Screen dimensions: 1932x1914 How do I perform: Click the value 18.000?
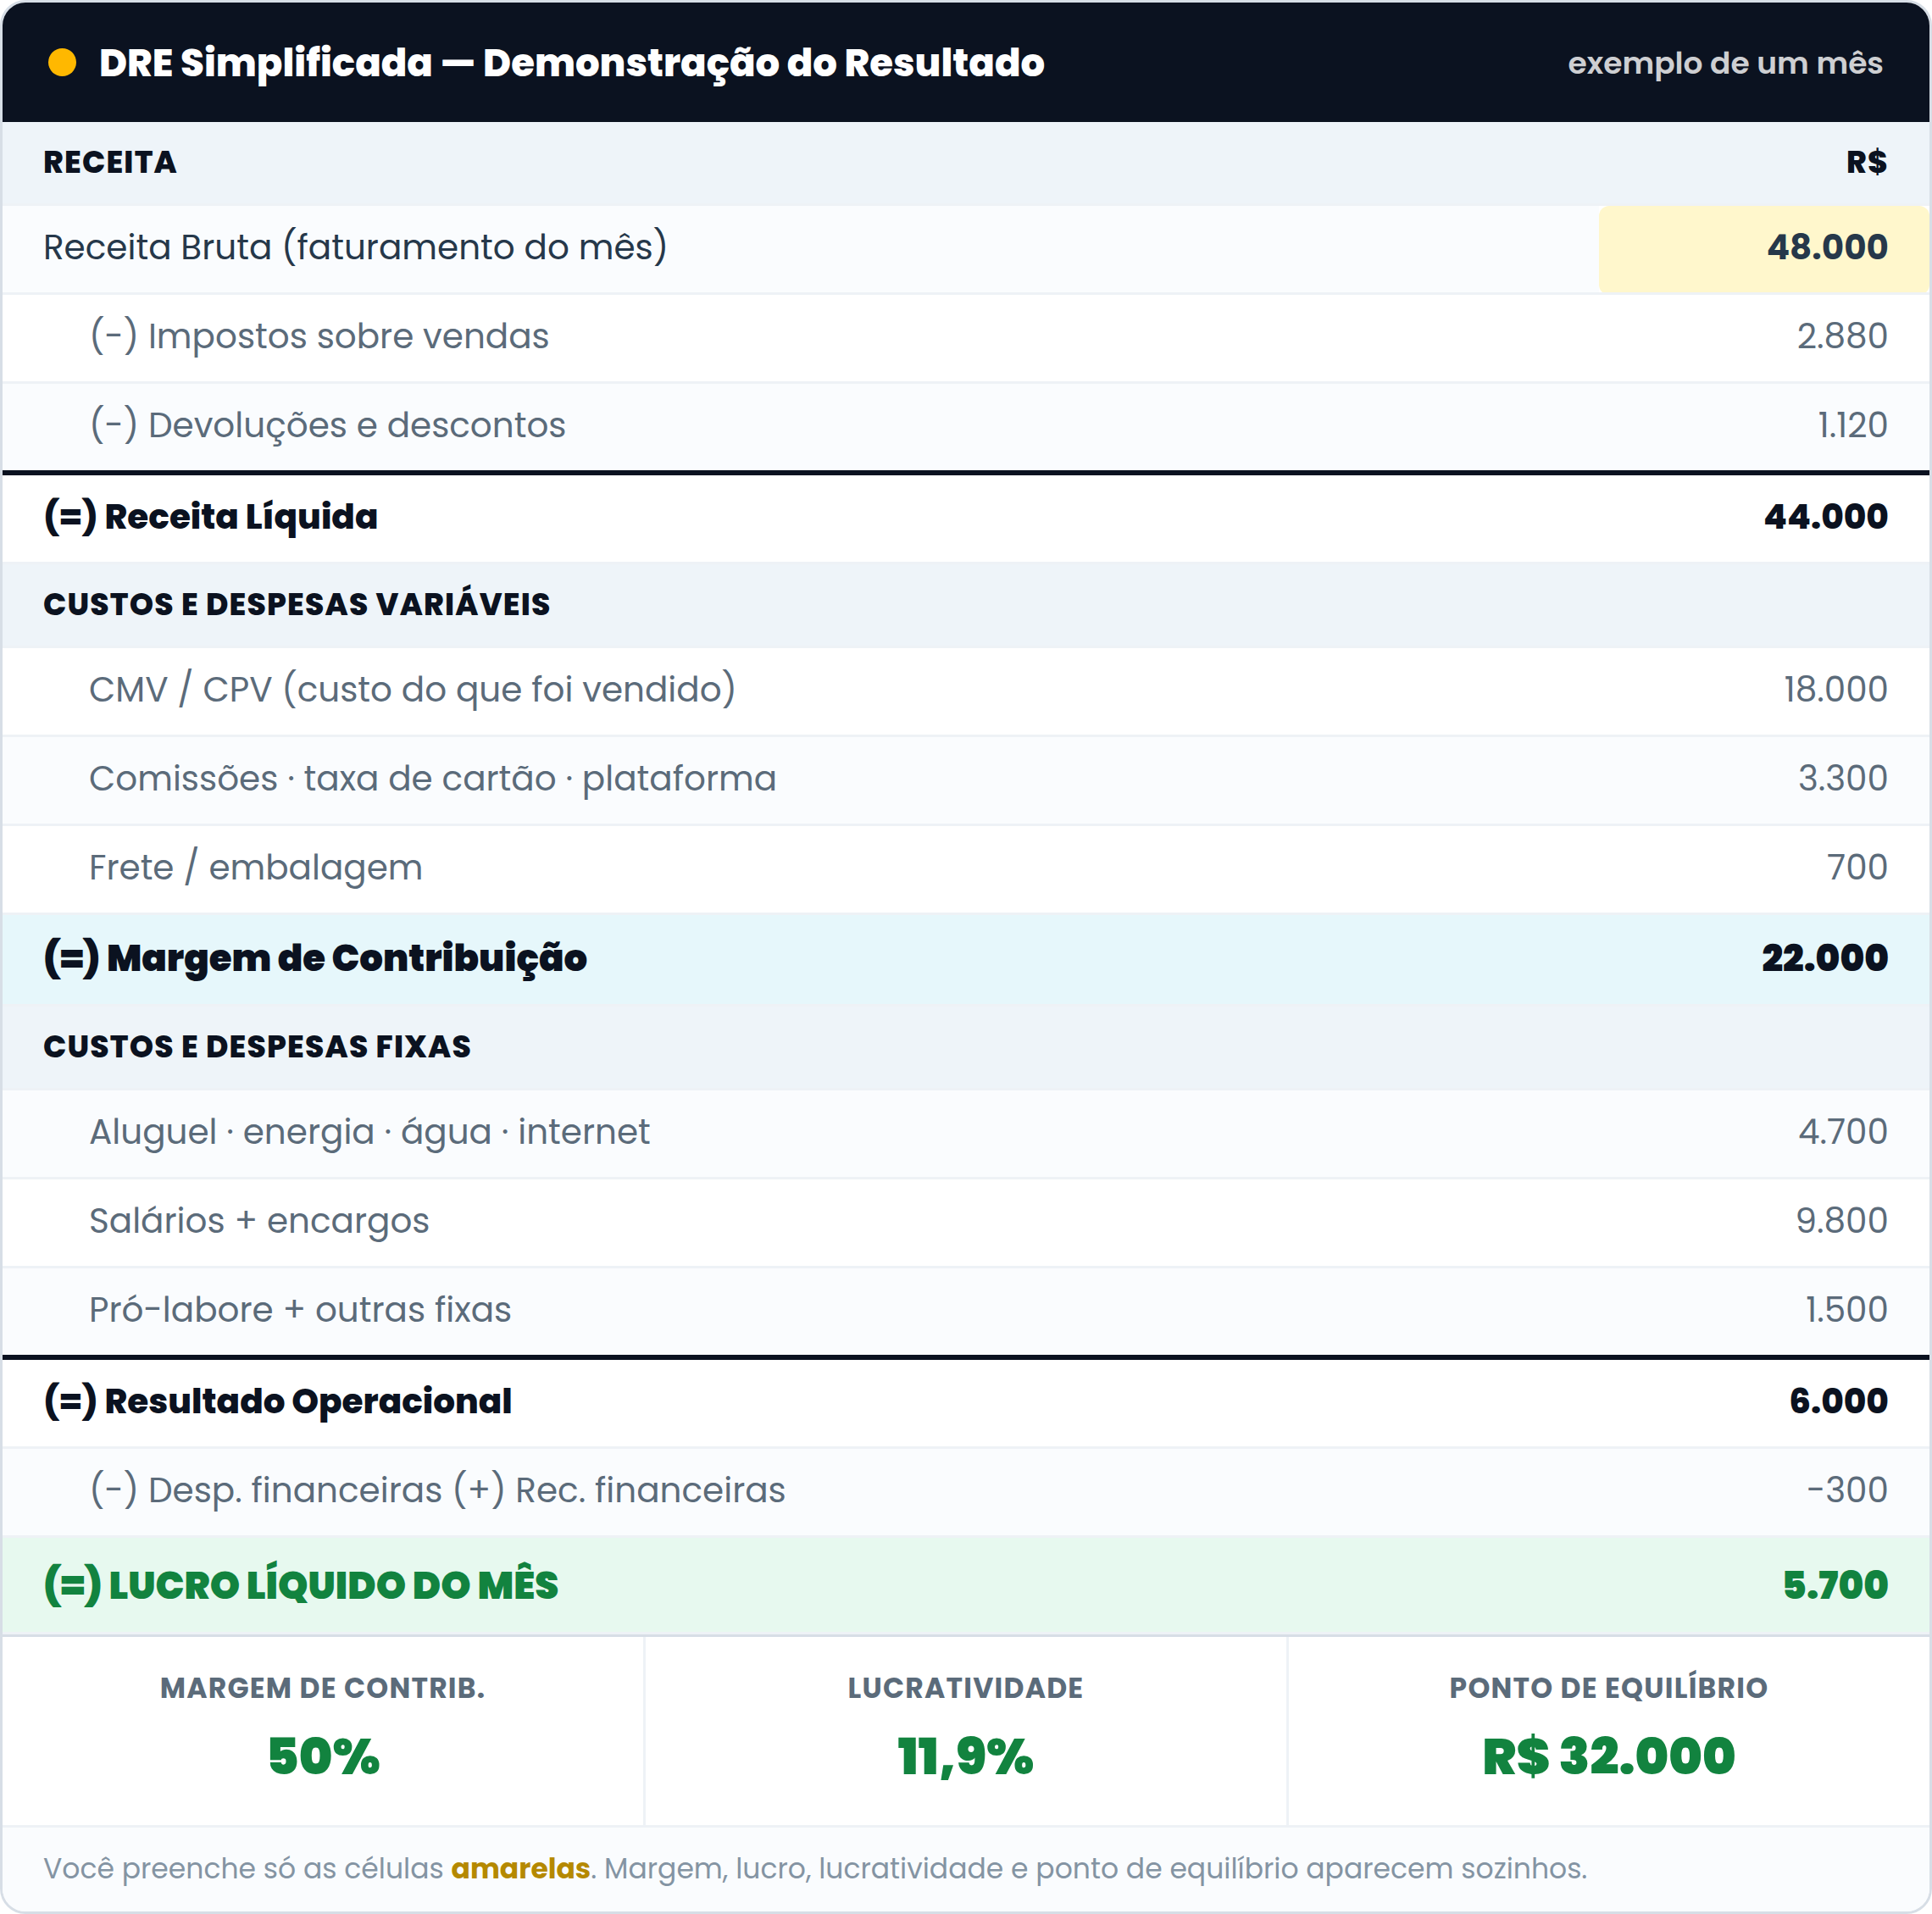(1835, 689)
